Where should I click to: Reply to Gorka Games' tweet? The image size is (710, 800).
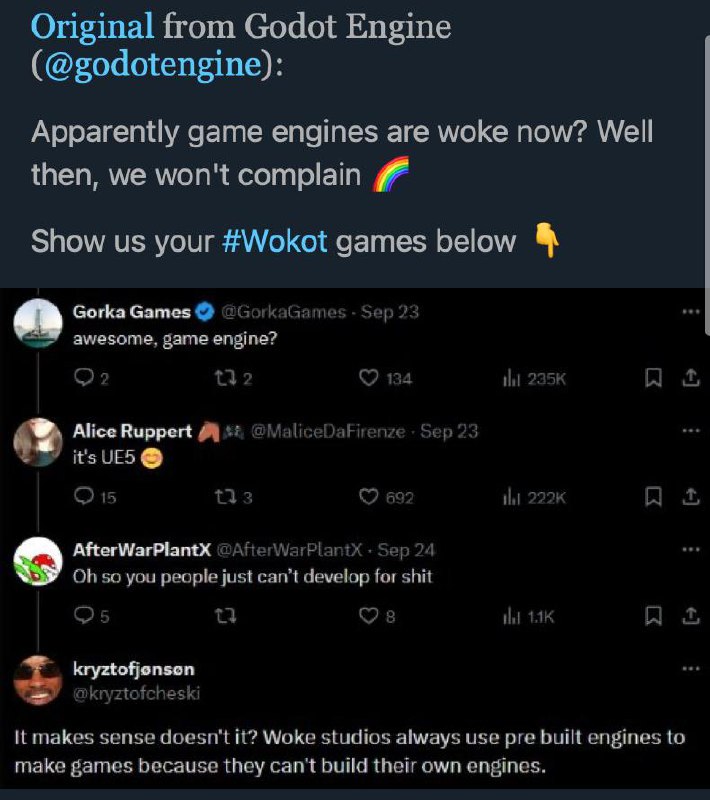coord(84,379)
